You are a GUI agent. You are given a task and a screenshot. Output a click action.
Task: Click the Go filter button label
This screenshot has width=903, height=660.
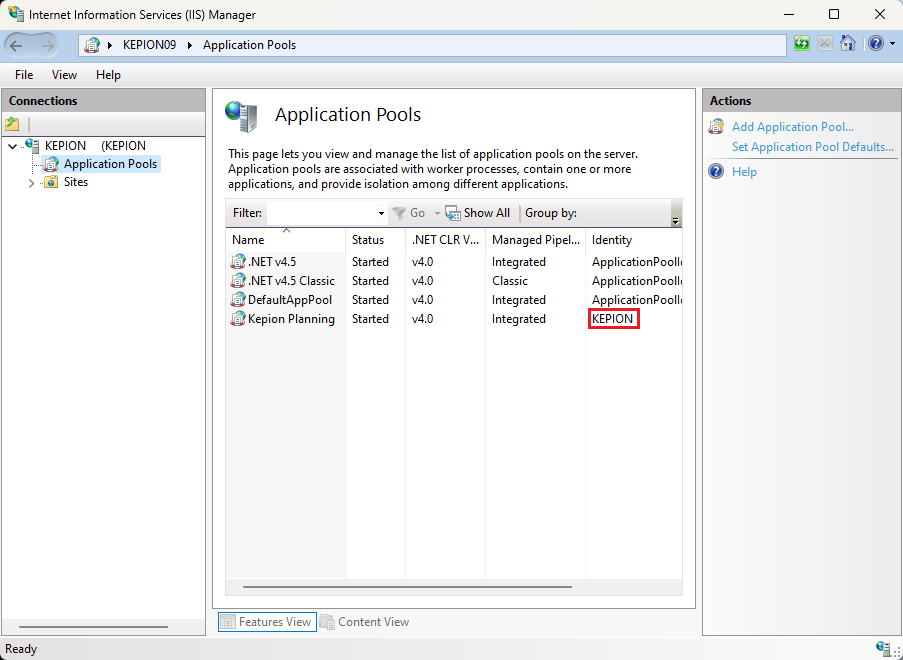click(x=418, y=213)
